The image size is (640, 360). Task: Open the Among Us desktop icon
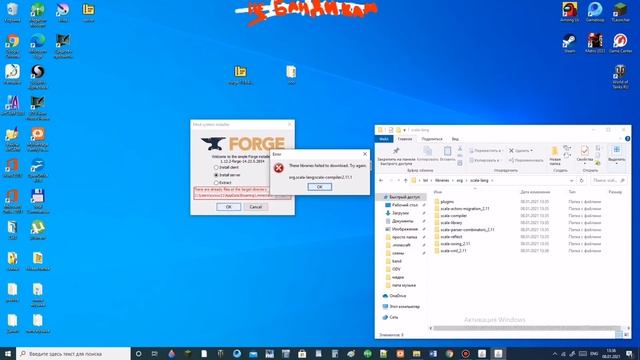click(569, 12)
